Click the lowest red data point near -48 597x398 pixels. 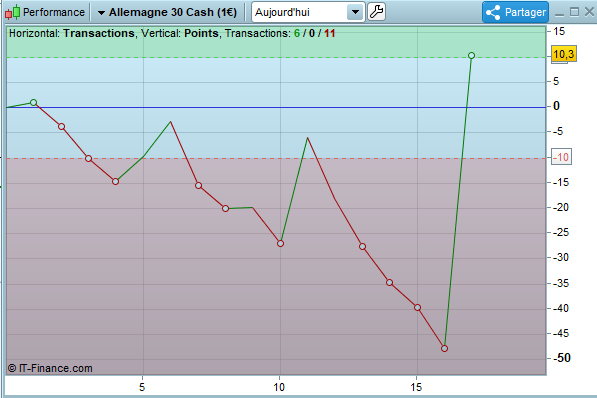tap(444, 348)
